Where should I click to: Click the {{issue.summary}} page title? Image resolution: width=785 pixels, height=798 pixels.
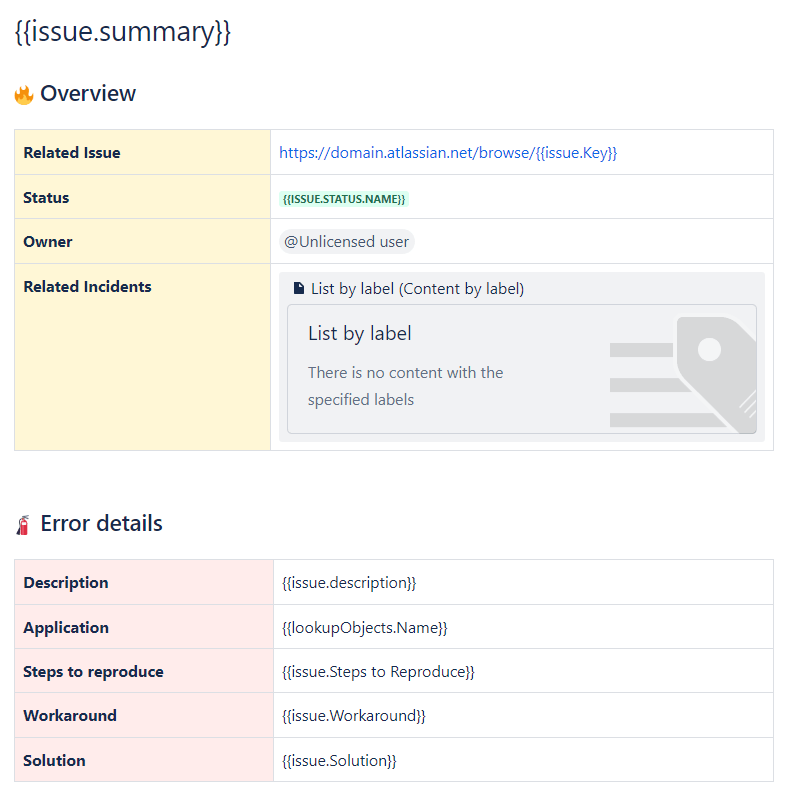coord(123,32)
